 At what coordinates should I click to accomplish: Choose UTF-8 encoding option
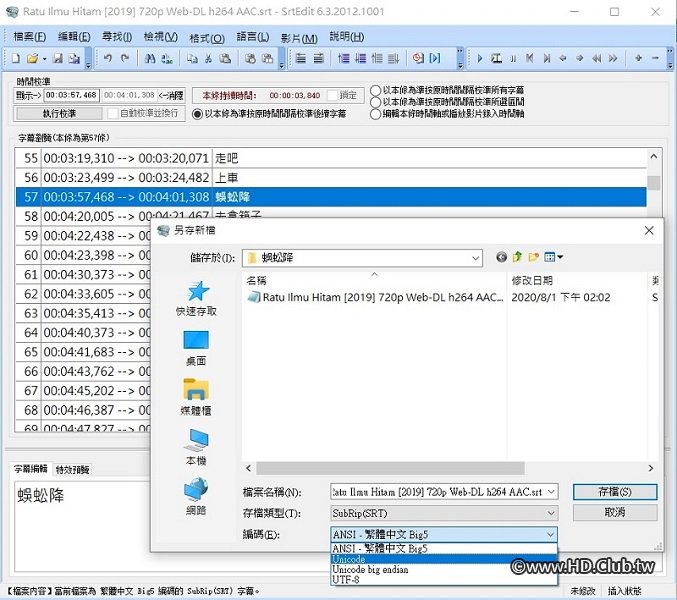coord(444,580)
